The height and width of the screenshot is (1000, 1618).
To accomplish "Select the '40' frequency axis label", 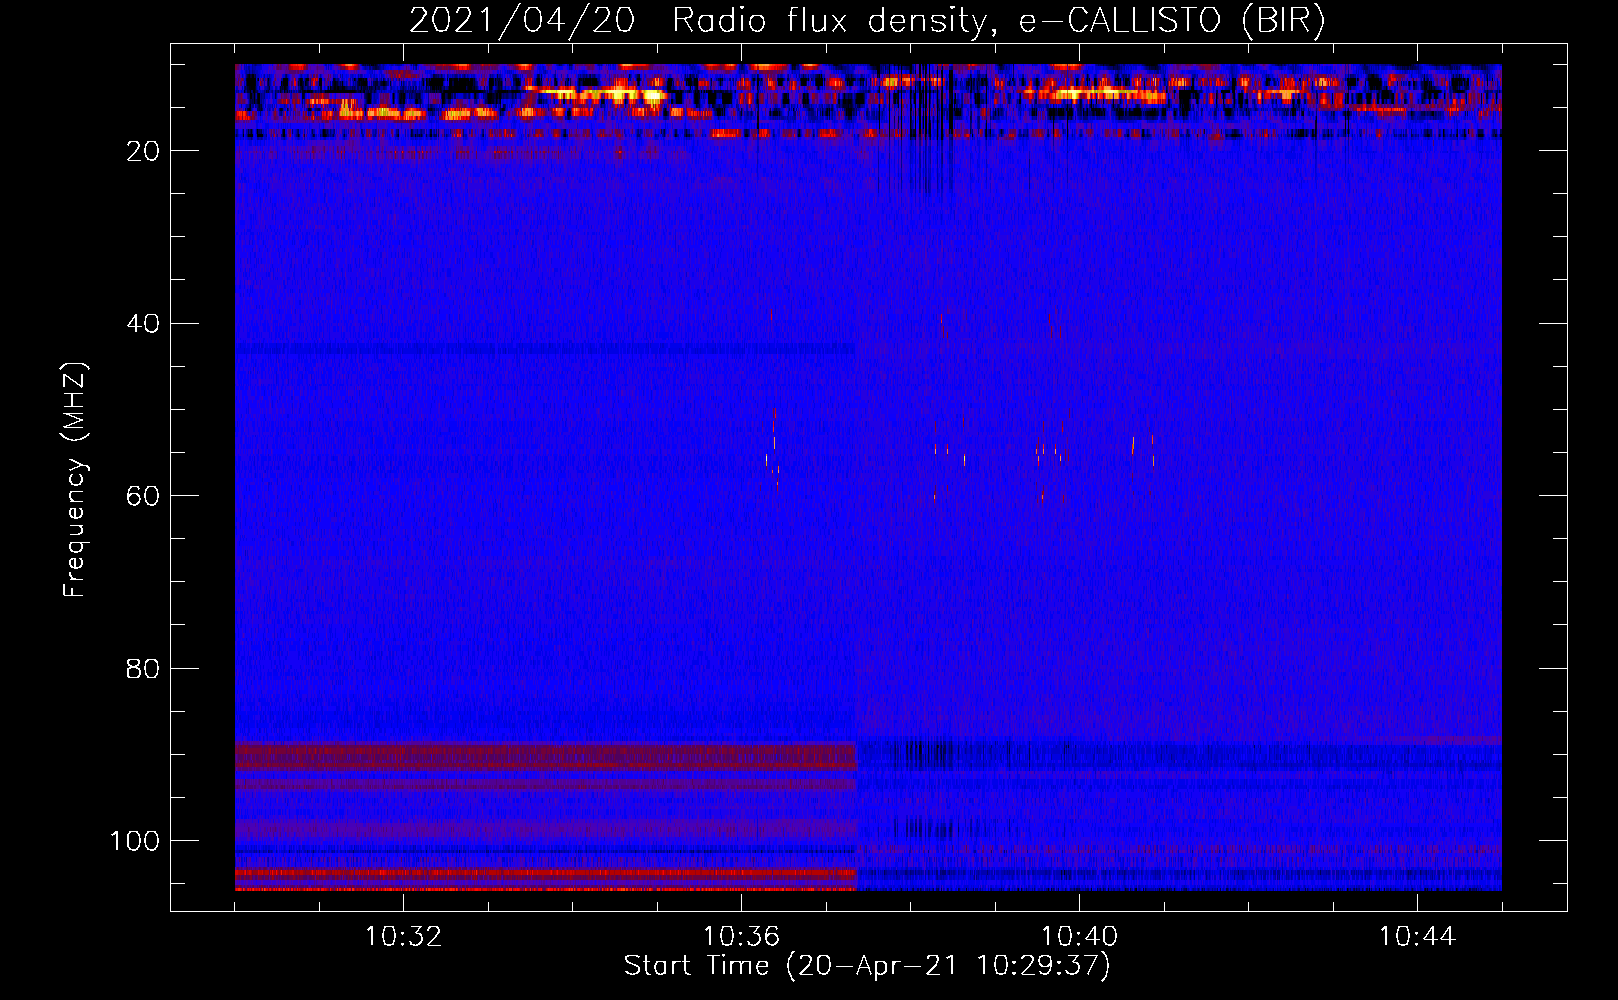I will pos(143,324).
